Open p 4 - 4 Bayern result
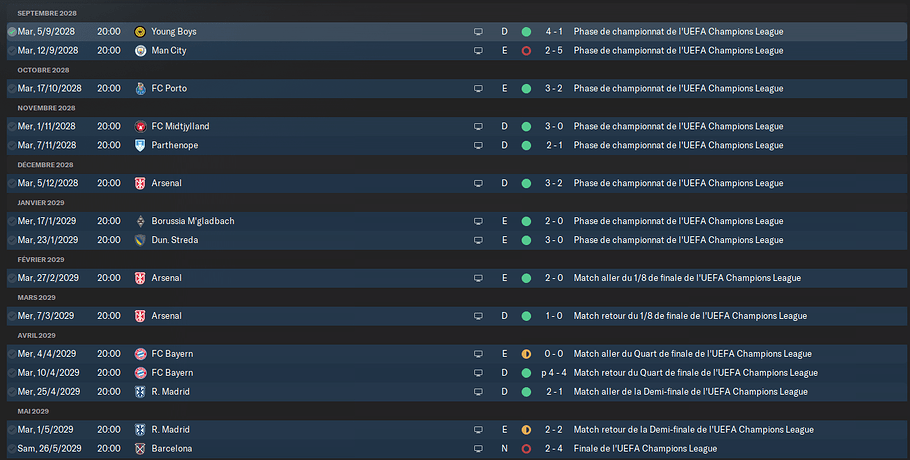The height and width of the screenshot is (460, 910). click(554, 373)
